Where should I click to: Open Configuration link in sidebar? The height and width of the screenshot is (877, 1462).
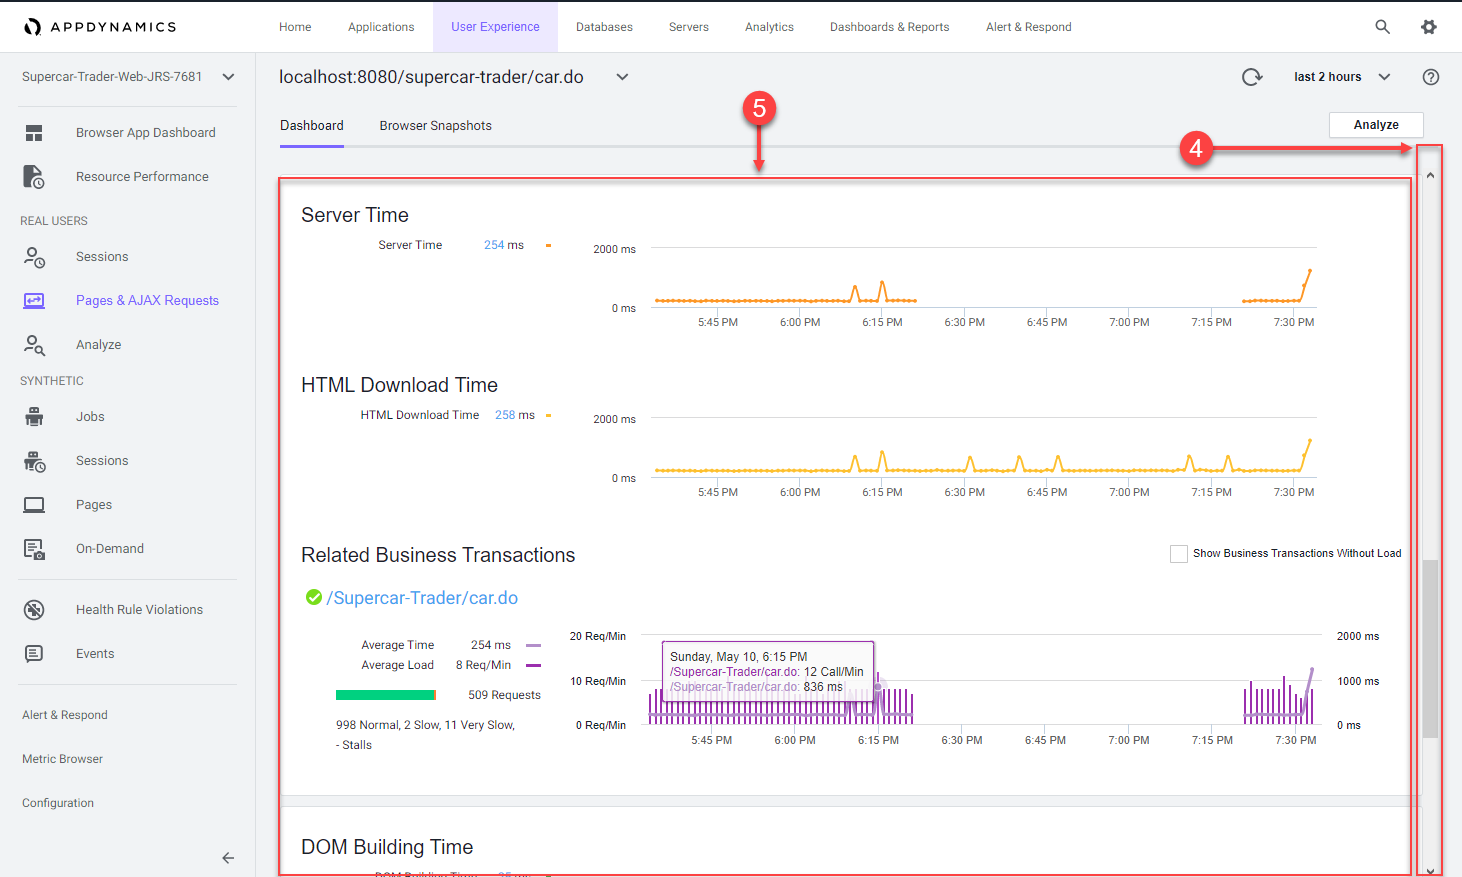[x=58, y=803]
